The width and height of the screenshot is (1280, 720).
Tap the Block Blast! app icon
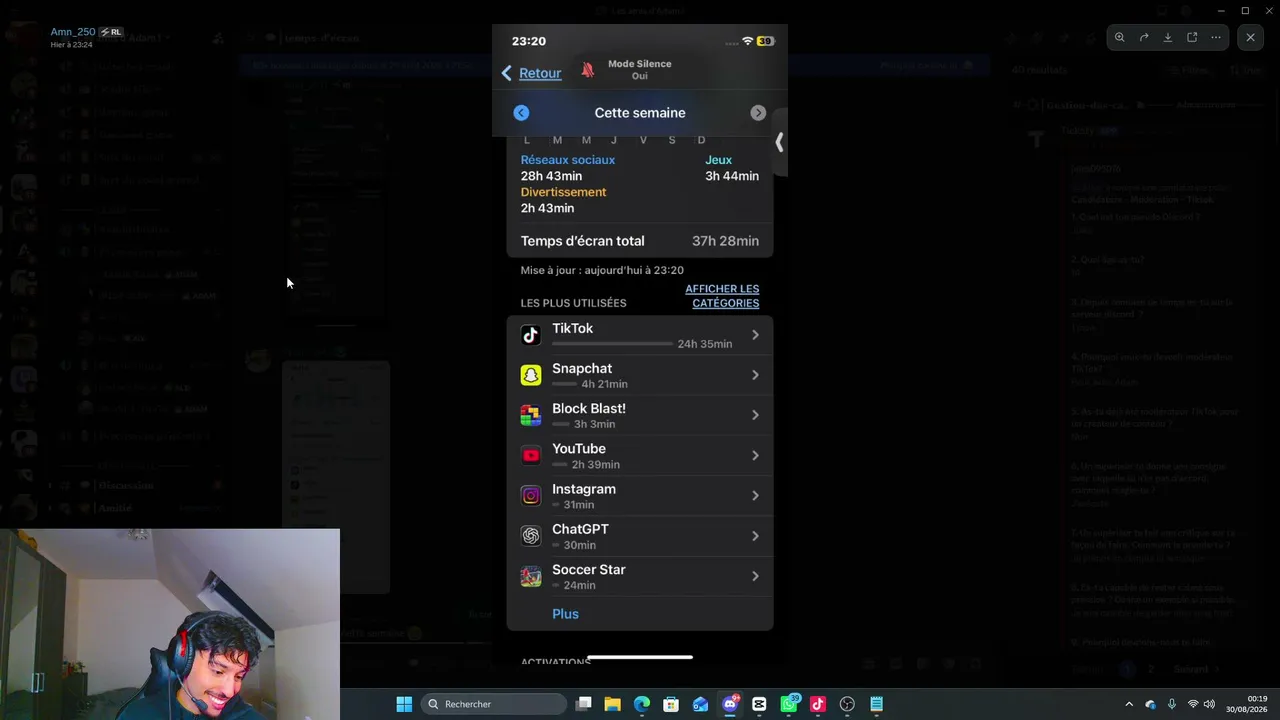click(531, 415)
